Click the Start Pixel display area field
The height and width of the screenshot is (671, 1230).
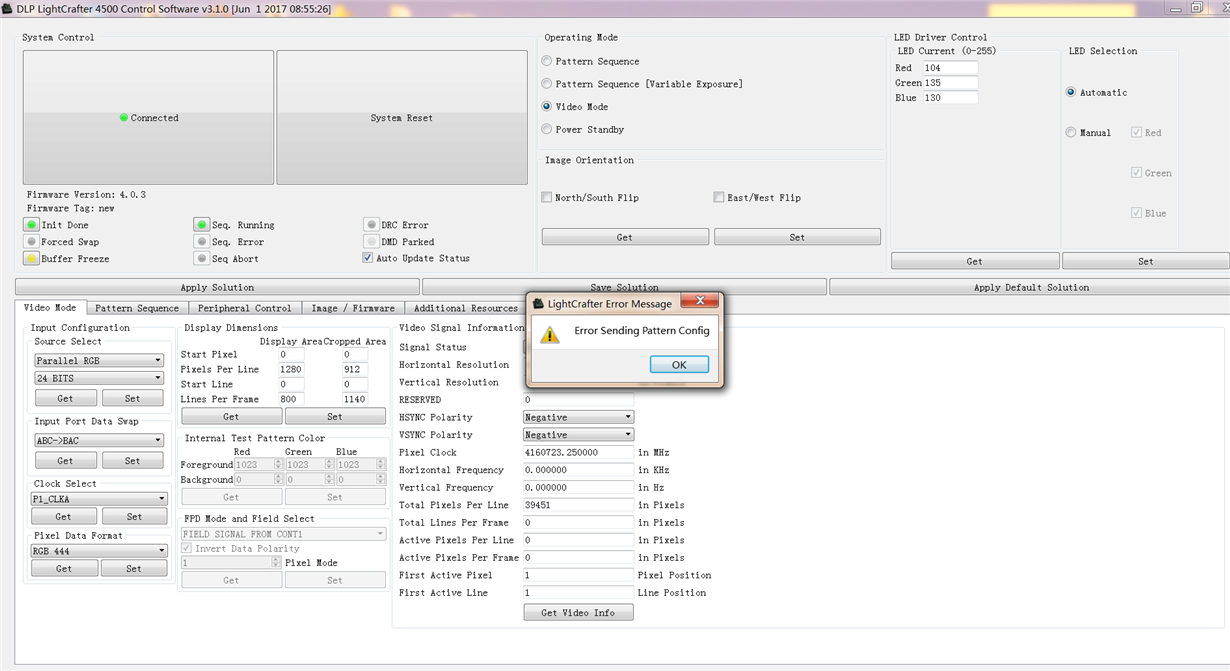click(x=291, y=355)
